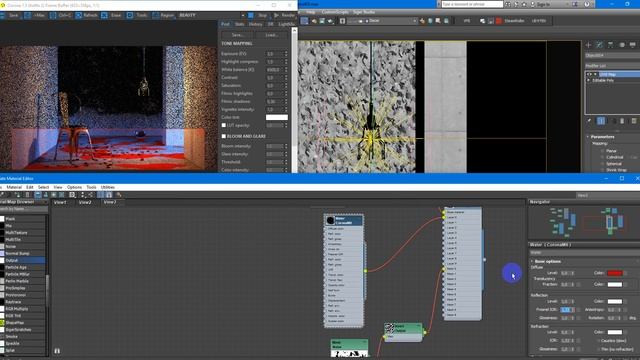The image size is (640, 360).
Task: Select Output map in browser list
Action: 23,260
